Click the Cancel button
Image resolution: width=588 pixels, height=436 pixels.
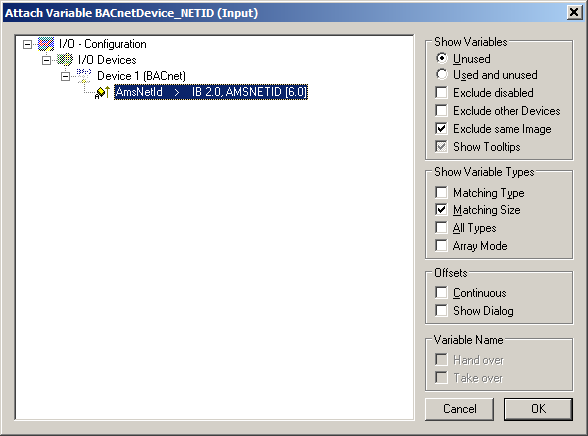459,409
